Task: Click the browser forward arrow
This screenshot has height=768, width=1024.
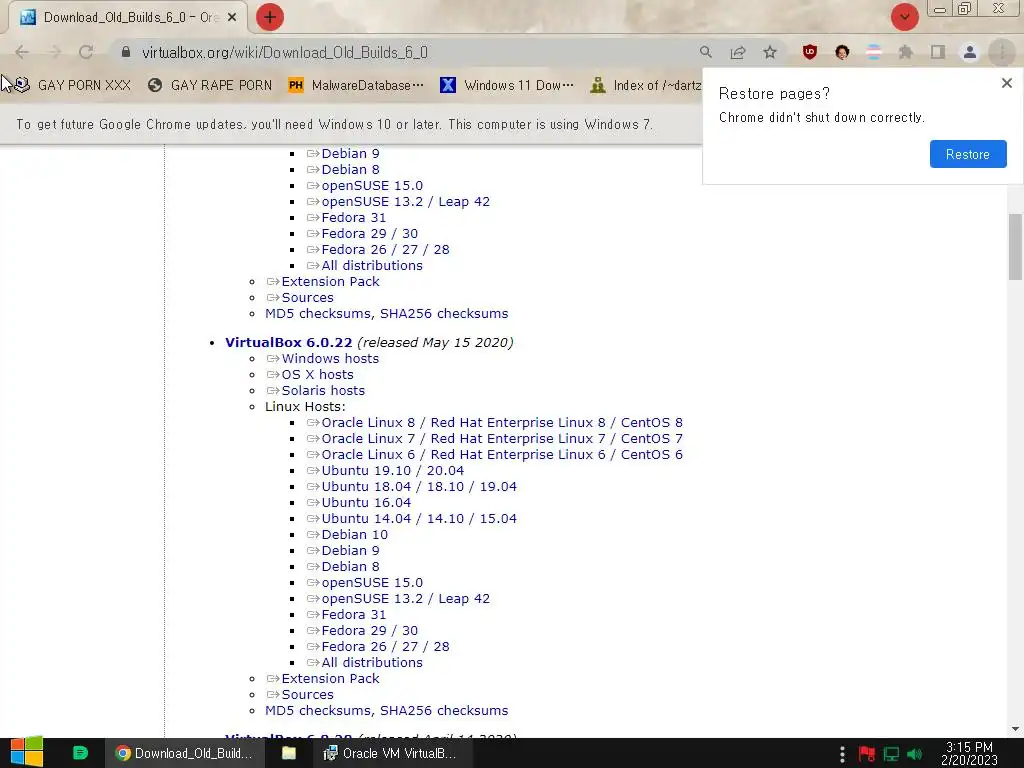Action: click(x=54, y=52)
